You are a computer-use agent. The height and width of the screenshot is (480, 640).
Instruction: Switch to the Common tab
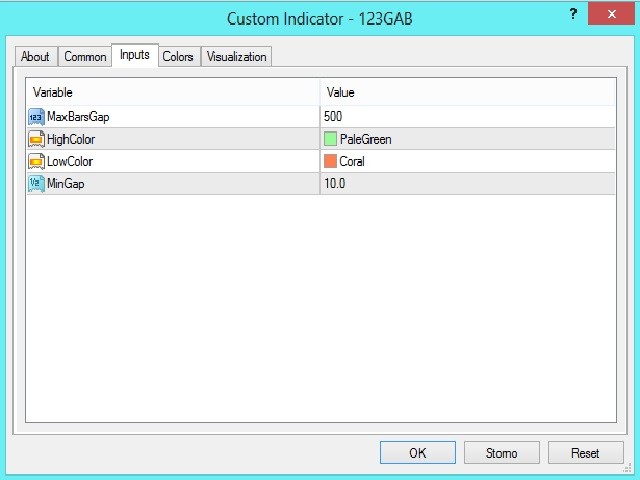pos(85,57)
